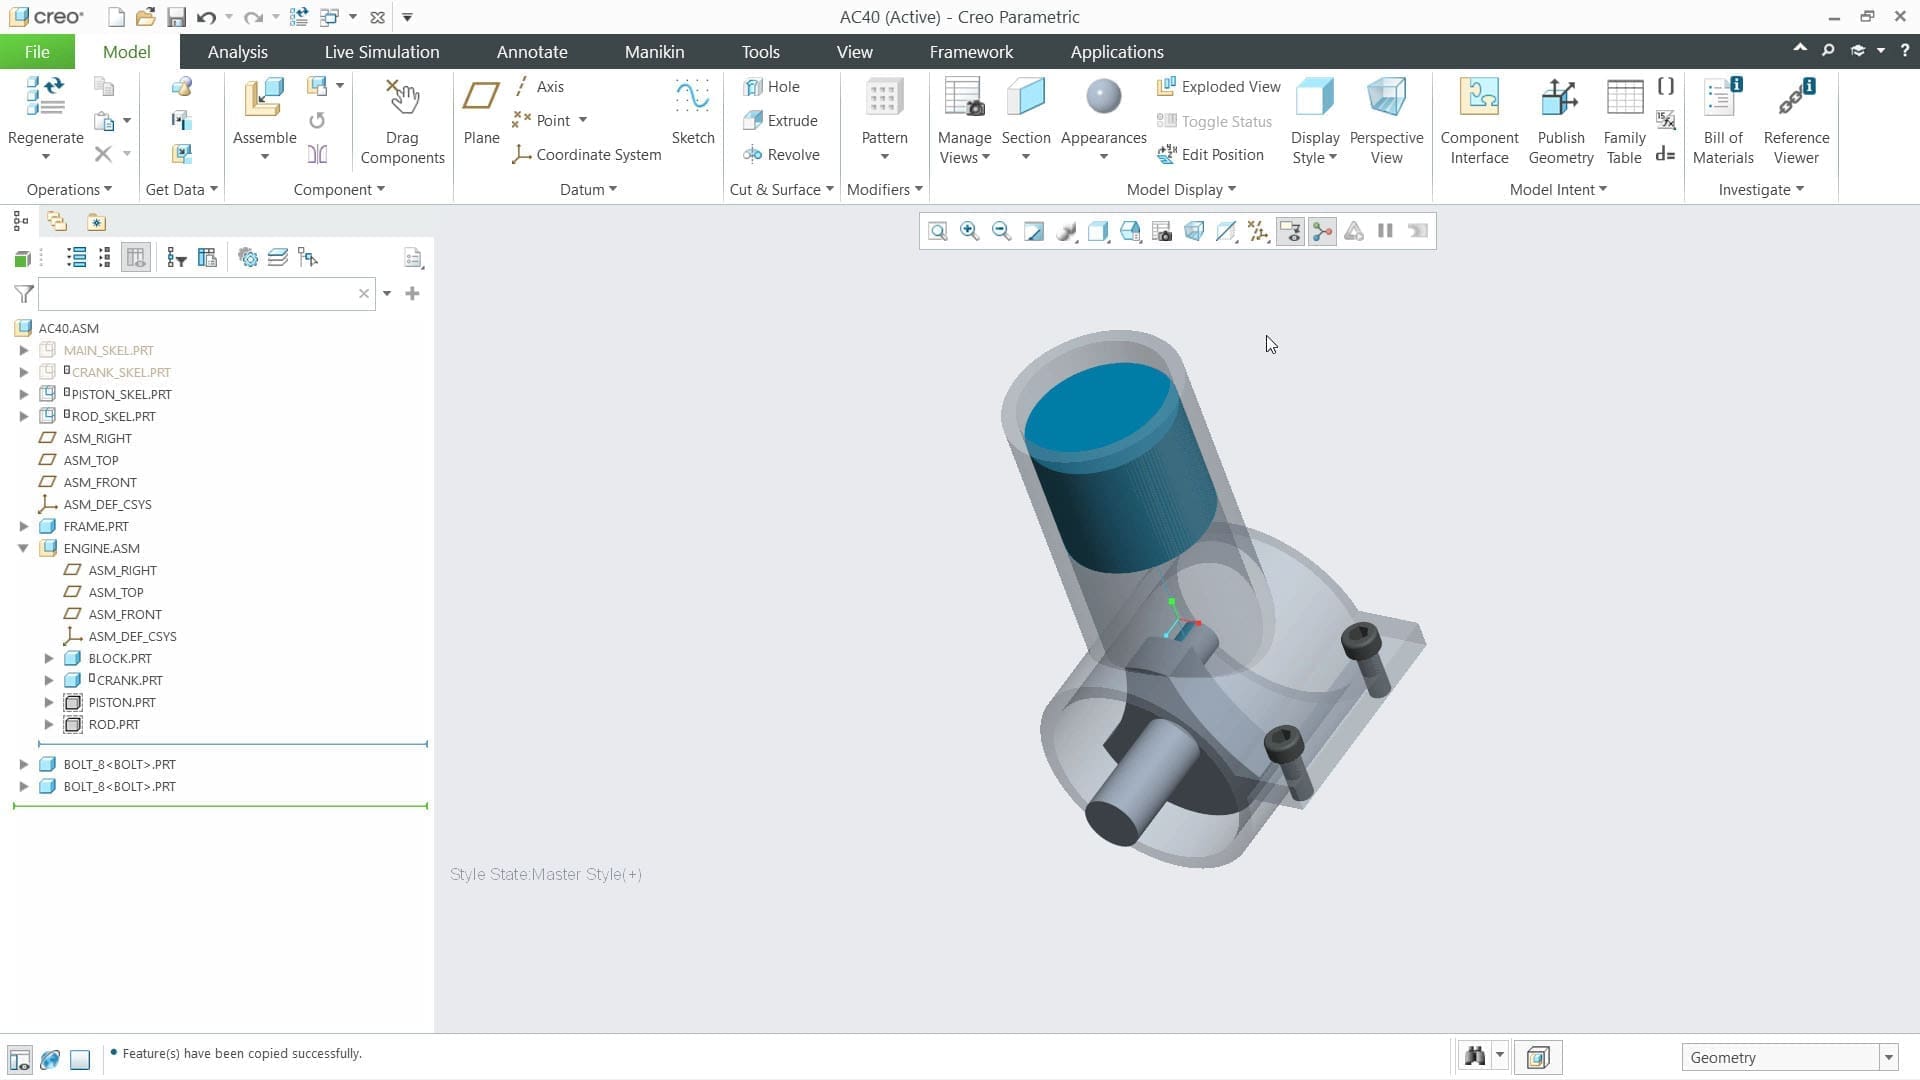Screen dimensions: 1920x1080
Task: Click the Publish Geometry icon
Action: coord(1560,98)
